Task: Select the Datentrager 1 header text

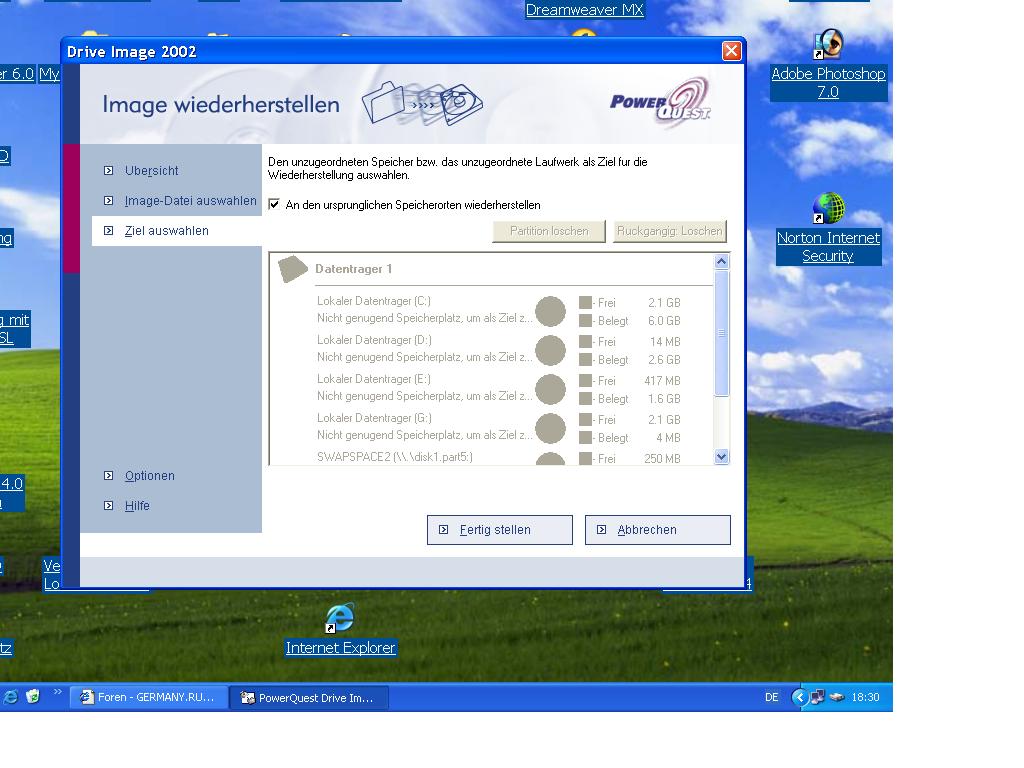Action: (x=353, y=269)
